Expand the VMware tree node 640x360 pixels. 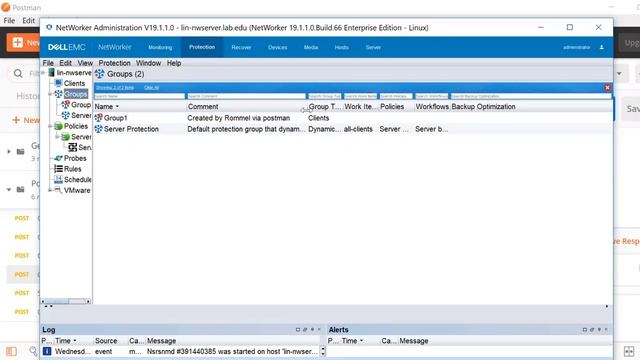click(50, 190)
